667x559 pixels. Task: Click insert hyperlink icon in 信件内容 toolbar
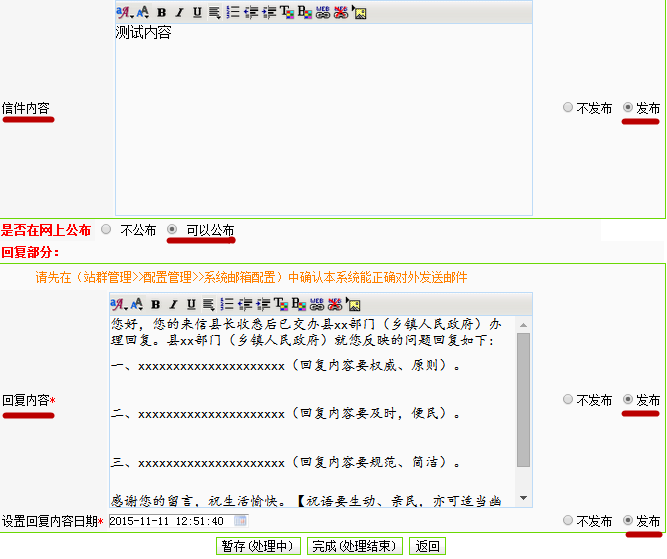[x=322, y=13]
